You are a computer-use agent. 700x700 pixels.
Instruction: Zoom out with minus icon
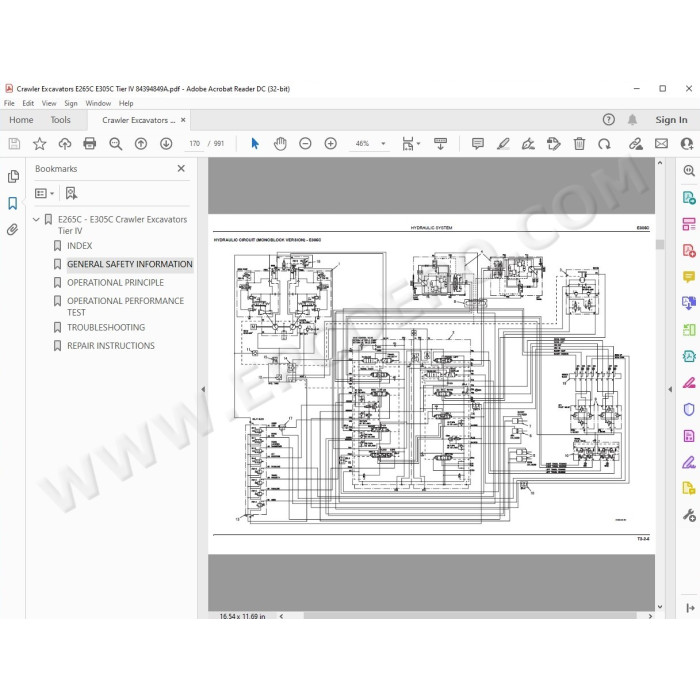(305, 143)
